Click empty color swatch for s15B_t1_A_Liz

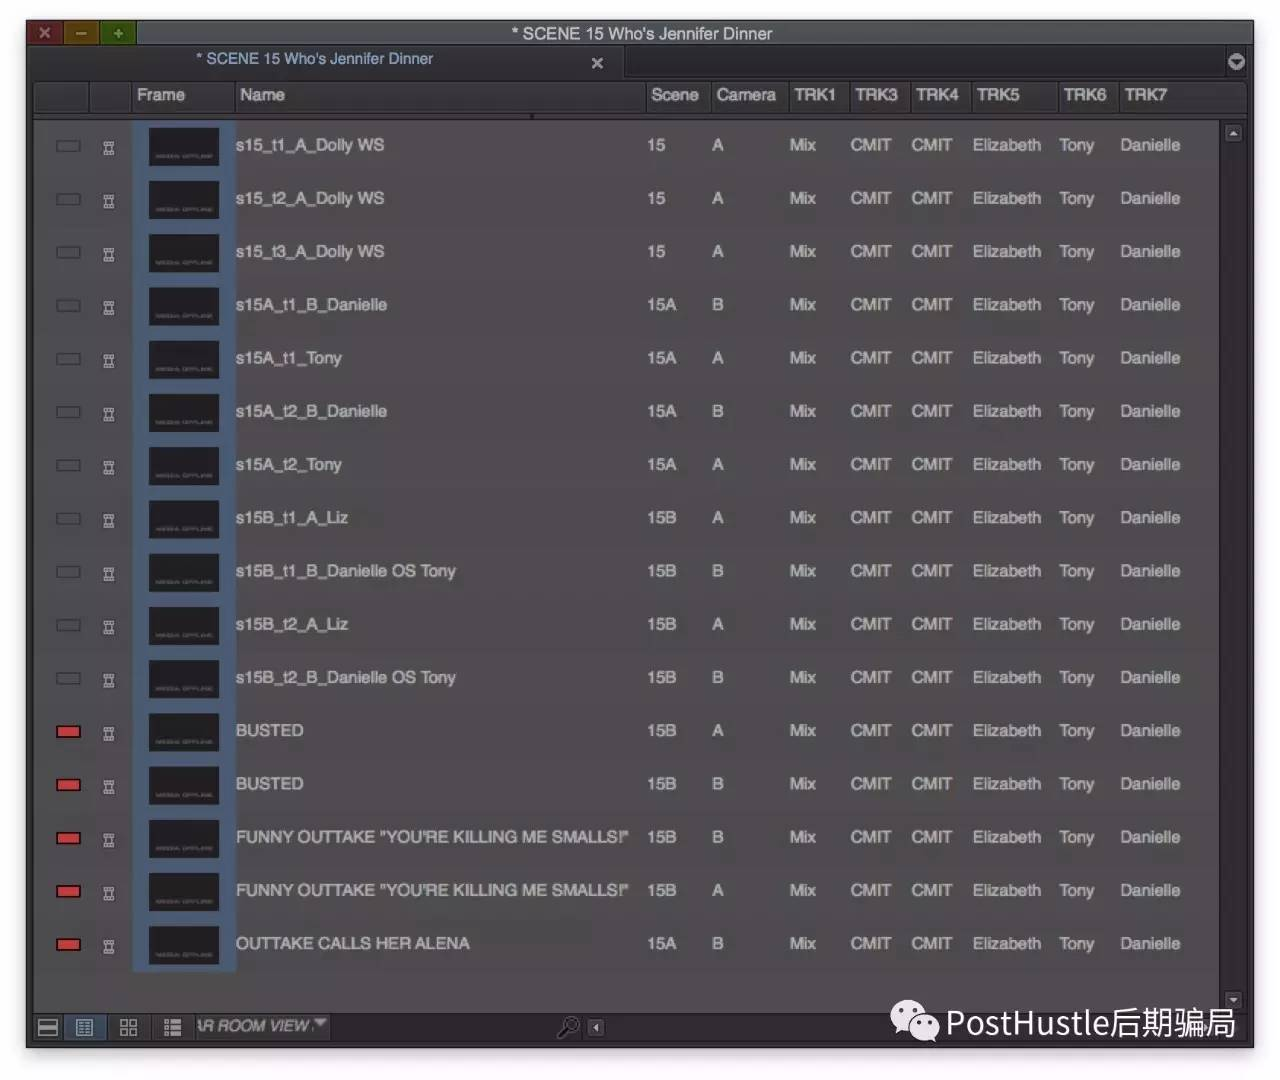(x=68, y=519)
